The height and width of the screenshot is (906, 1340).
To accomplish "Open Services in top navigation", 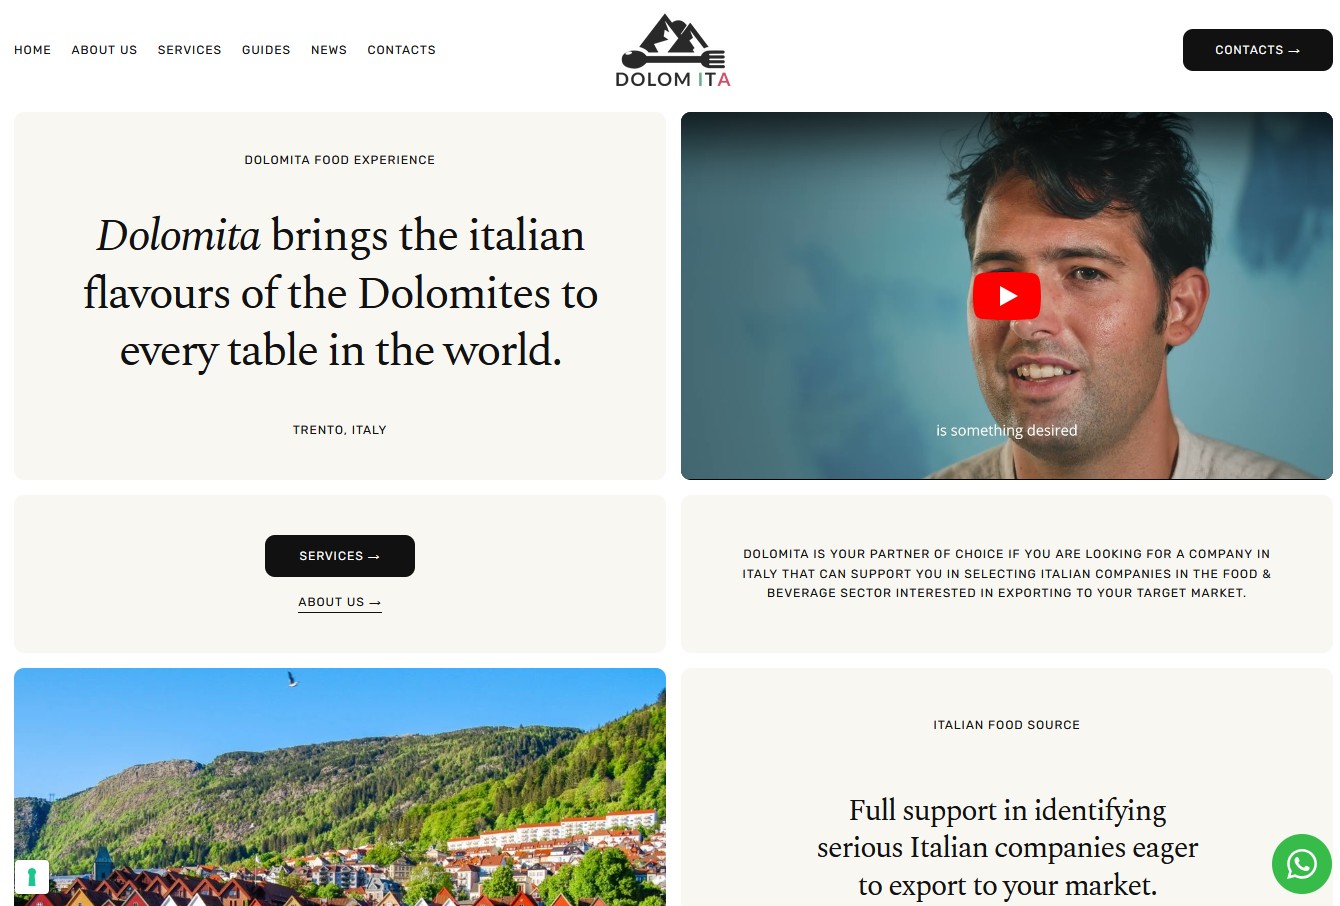I will pyautogui.click(x=190, y=50).
